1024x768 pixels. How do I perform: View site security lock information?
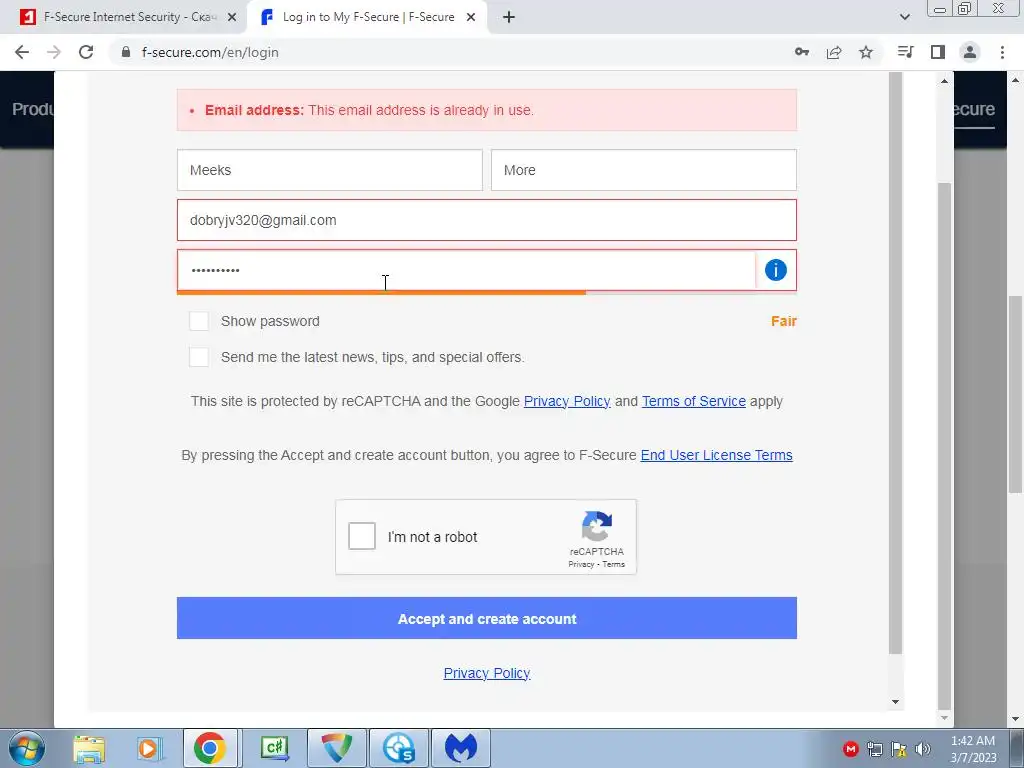point(127,52)
